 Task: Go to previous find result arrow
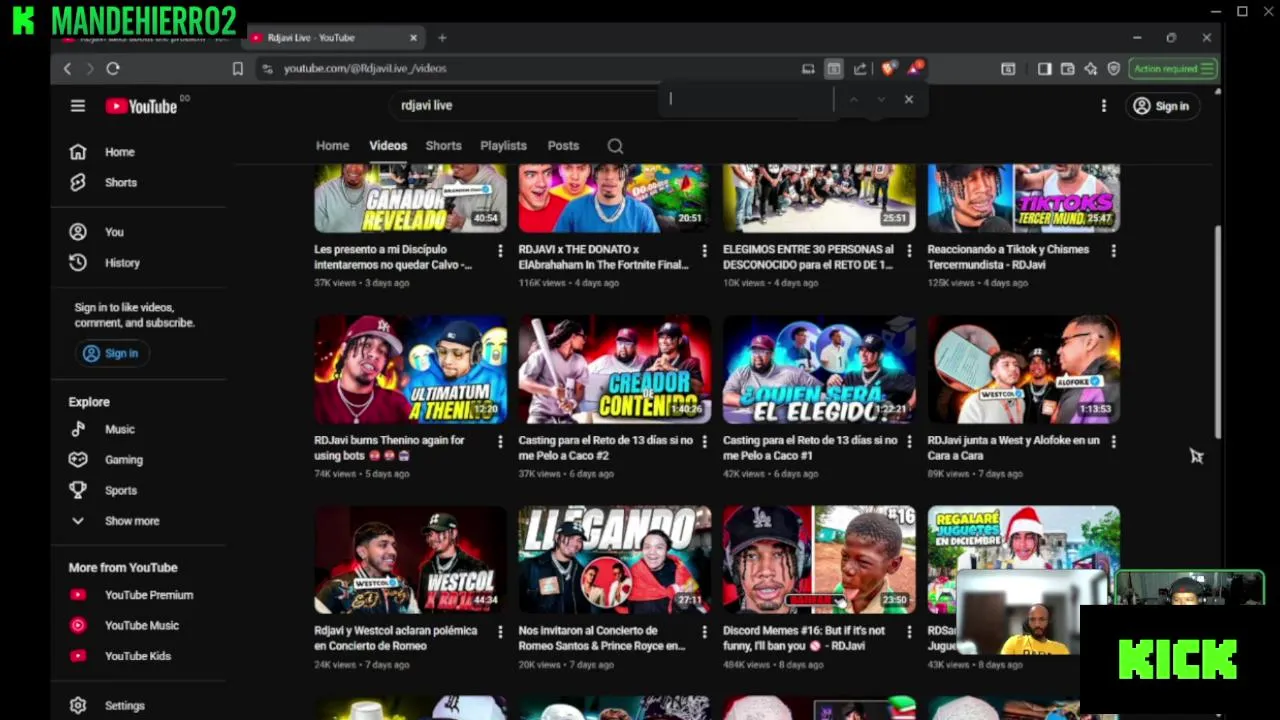pyautogui.click(x=853, y=100)
